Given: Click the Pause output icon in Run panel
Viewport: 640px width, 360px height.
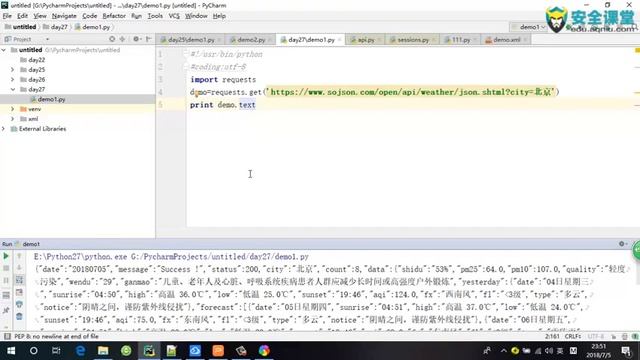Looking at the screenshot, I should pyautogui.click(x=6, y=280).
